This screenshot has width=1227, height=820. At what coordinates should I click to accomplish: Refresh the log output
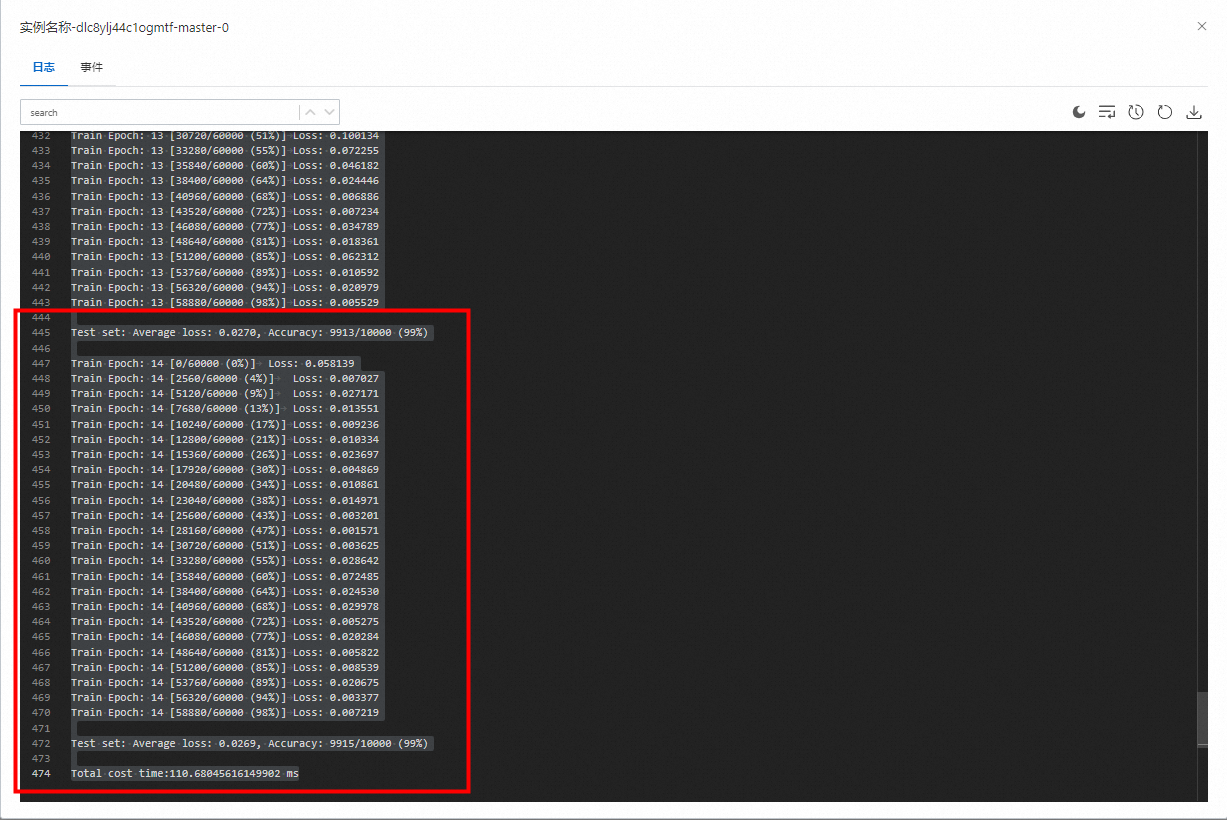pyautogui.click(x=1164, y=112)
